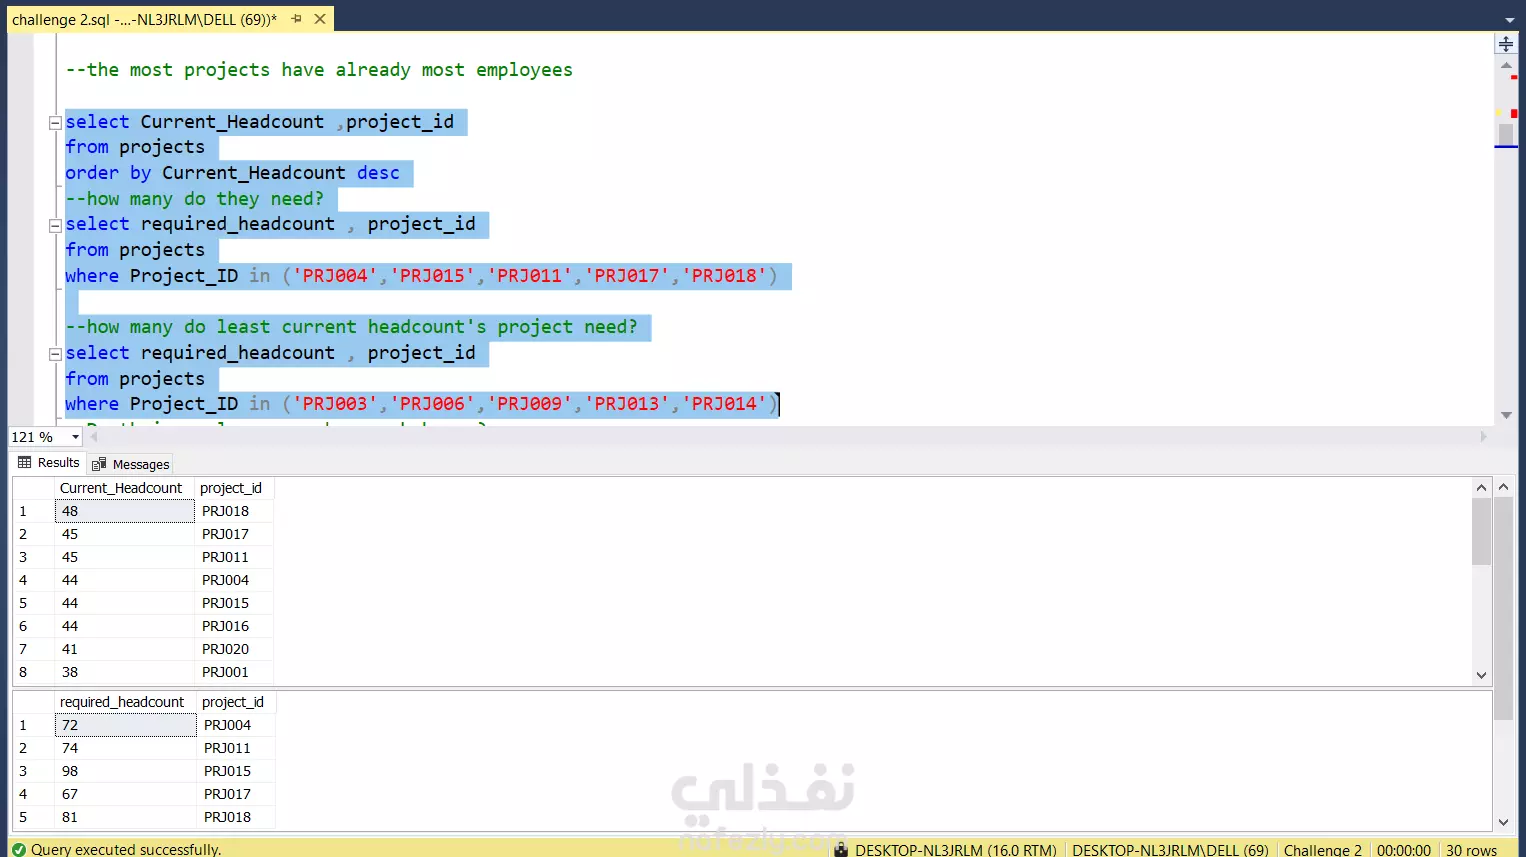The width and height of the screenshot is (1526, 857).
Task: Click the results pane outer scroll up arrow
Action: click(1503, 487)
